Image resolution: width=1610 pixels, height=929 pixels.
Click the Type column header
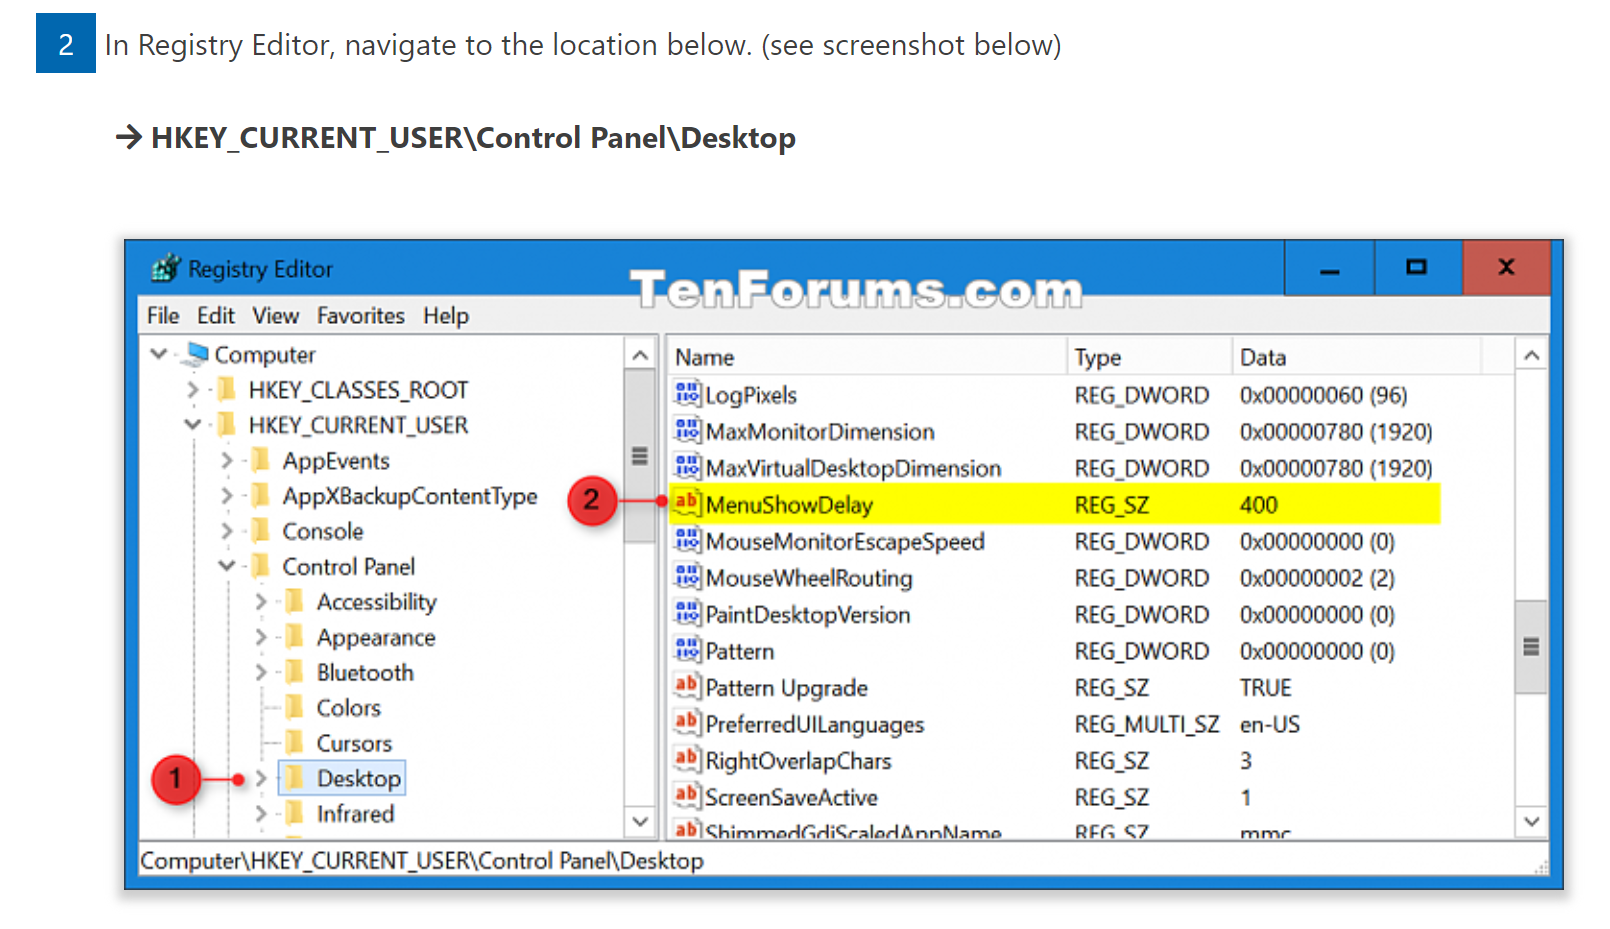(1149, 357)
